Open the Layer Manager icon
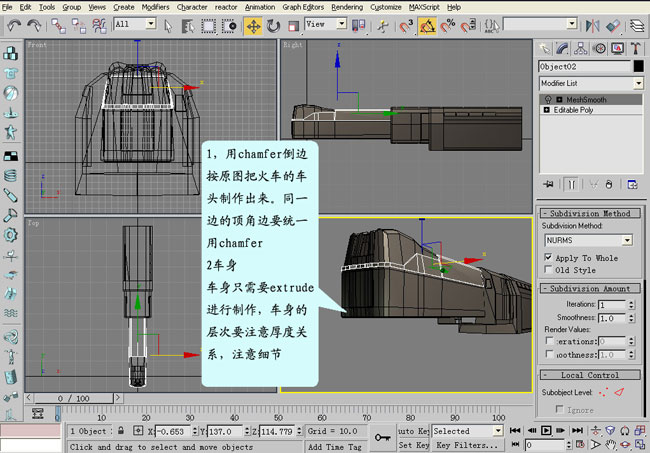 coord(637,26)
